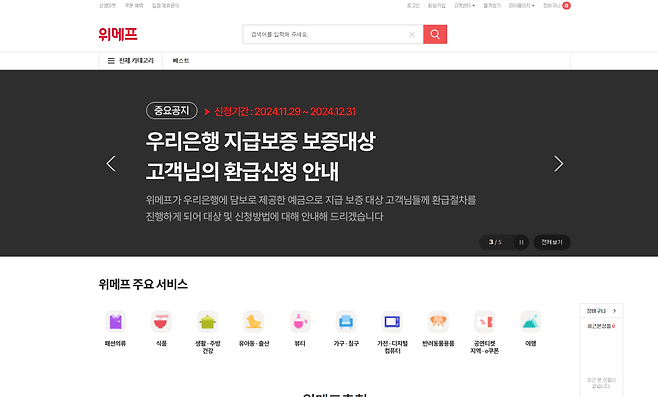Click 최근본상품 in the side panel

point(601,326)
